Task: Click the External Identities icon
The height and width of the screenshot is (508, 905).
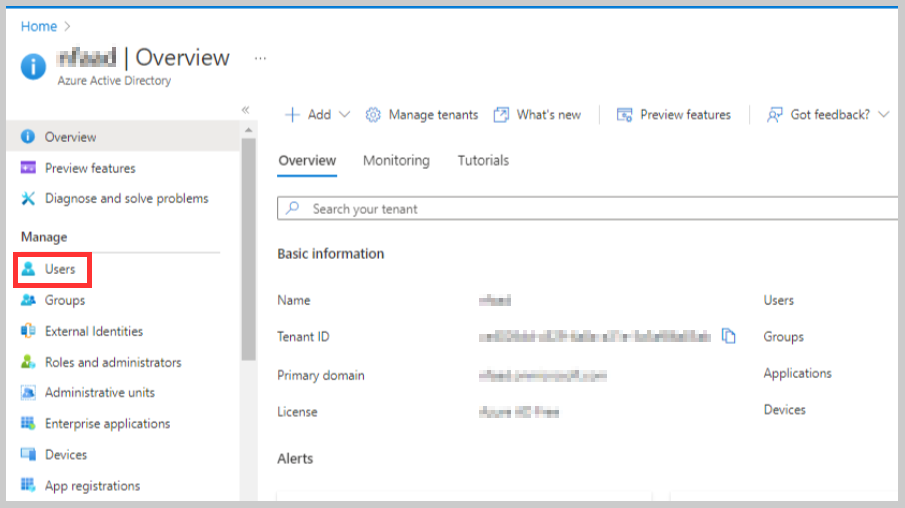Action: pyautogui.click(x=28, y=331)
